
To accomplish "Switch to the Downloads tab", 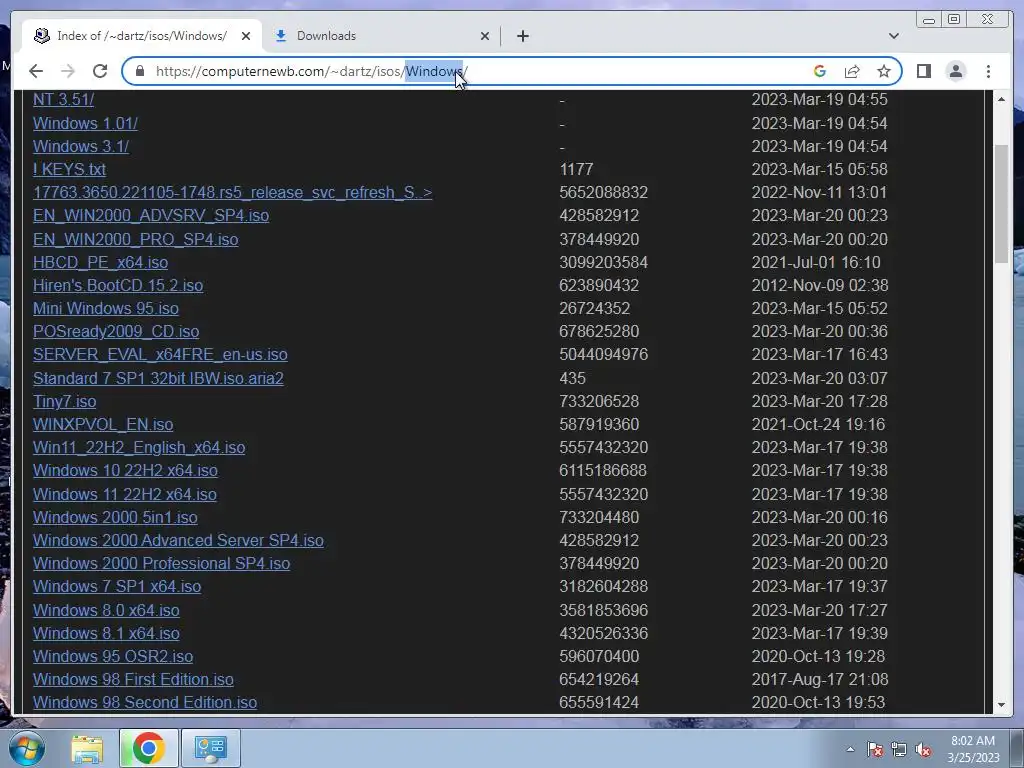I will pyautogui.click(x=382, y=36).
